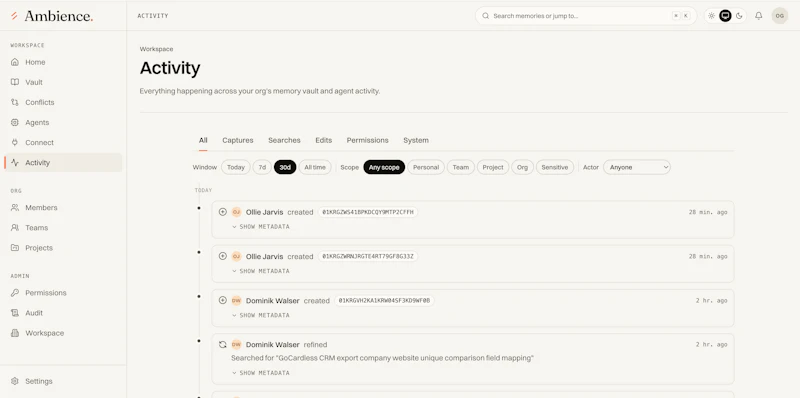
Task: Open Settings gear at sidebar bottom
Action: tap(63, 381)
